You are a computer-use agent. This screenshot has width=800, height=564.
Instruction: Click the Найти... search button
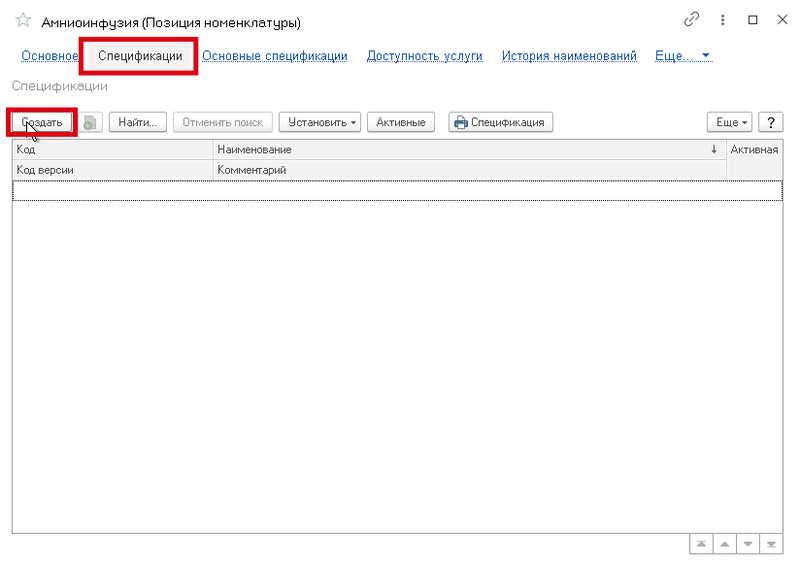[x=138, y=122]
